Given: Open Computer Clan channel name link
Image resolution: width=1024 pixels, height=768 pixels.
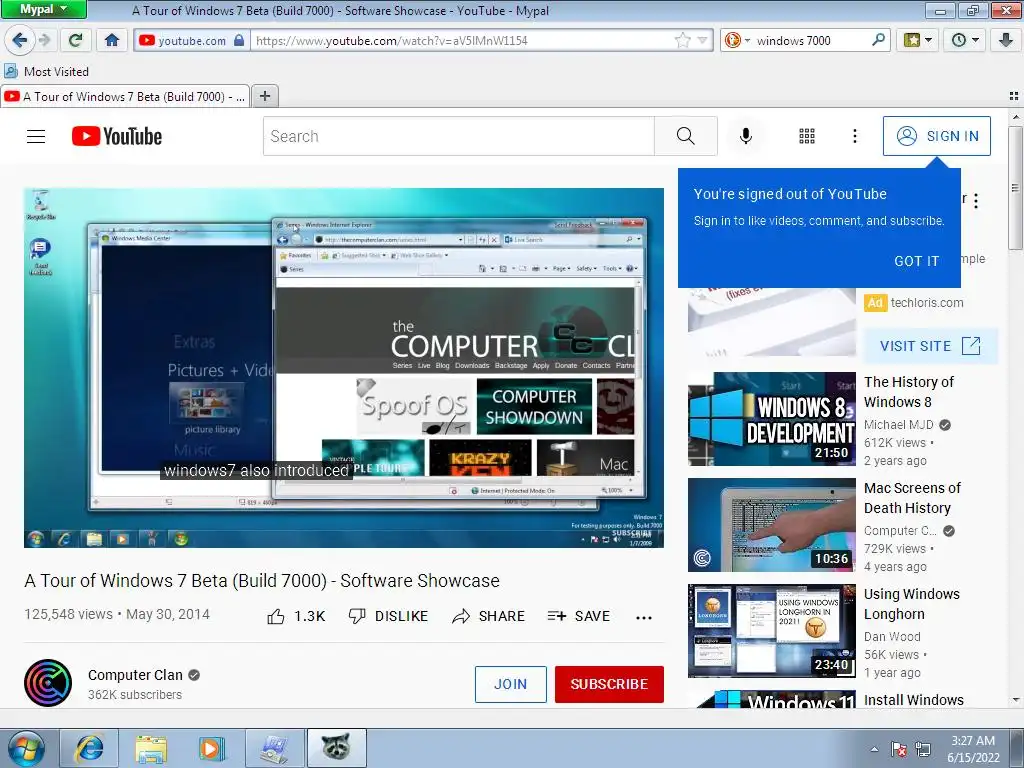Looking at the screenshot, I should coord(136,675).
